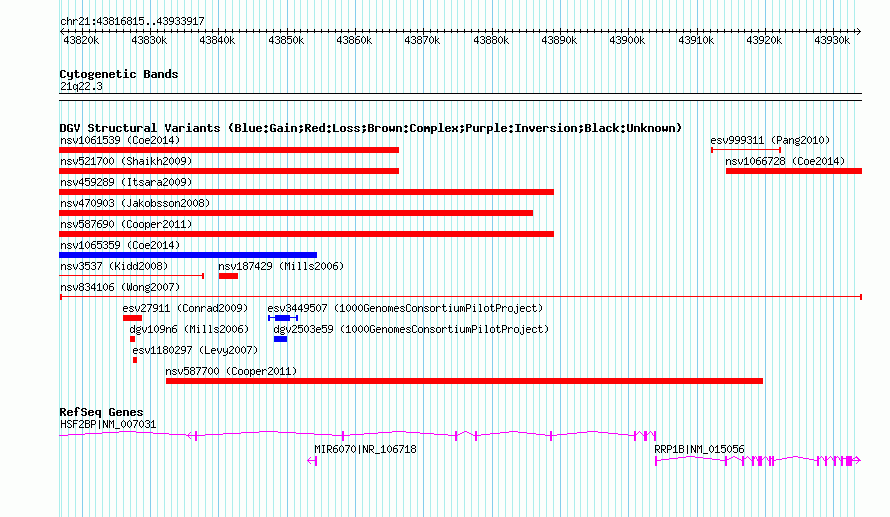Click the 43860k ruler position
Screen dimensions: 890x517
coord(354,40)
